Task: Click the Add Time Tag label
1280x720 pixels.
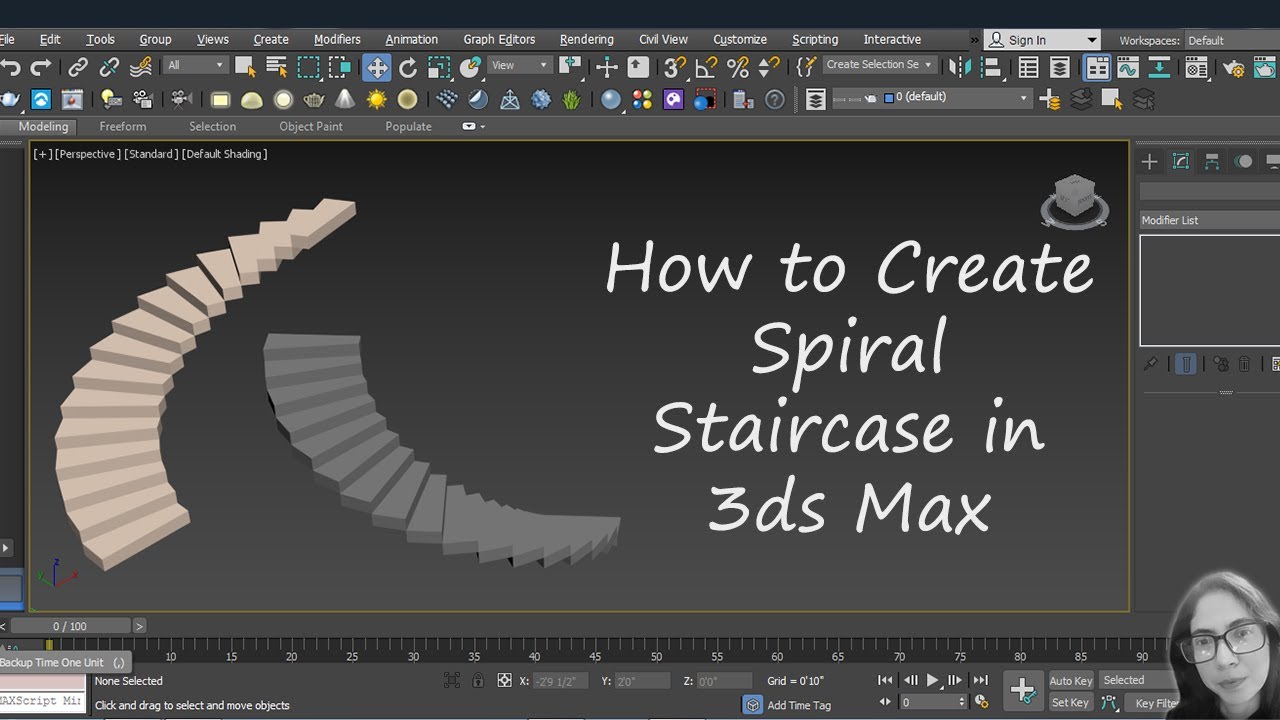Action: click(x=799, y=705)
